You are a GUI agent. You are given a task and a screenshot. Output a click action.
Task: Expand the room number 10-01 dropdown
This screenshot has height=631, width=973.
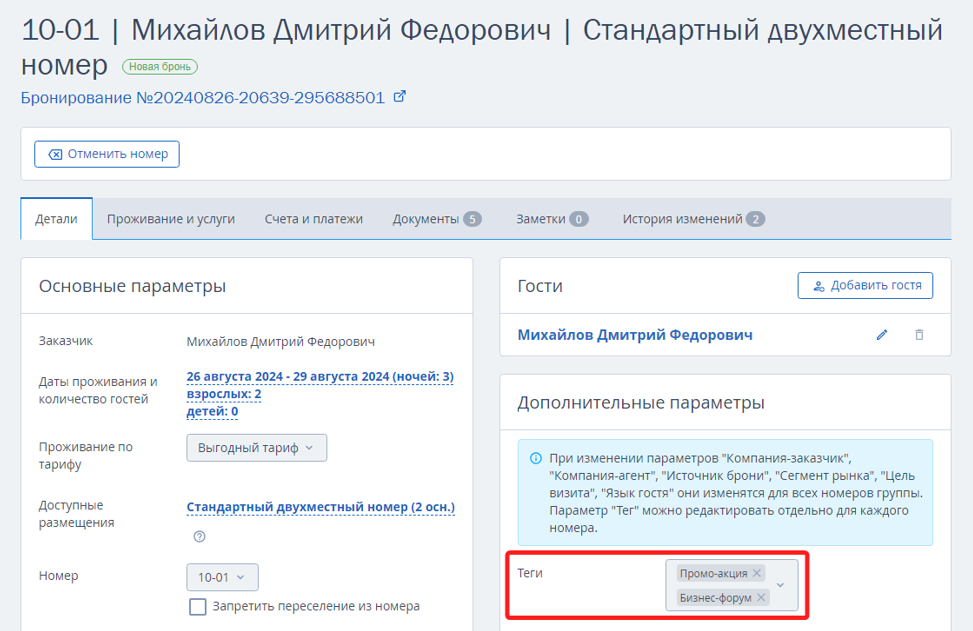222,578
